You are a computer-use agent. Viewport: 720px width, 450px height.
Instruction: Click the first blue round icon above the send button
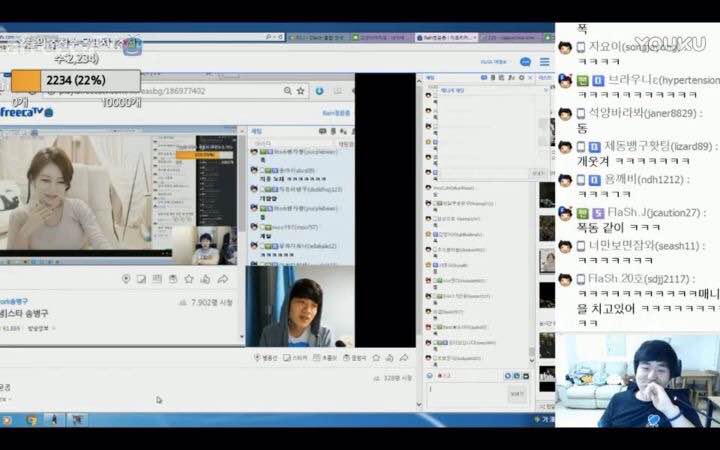pos(508,376)
